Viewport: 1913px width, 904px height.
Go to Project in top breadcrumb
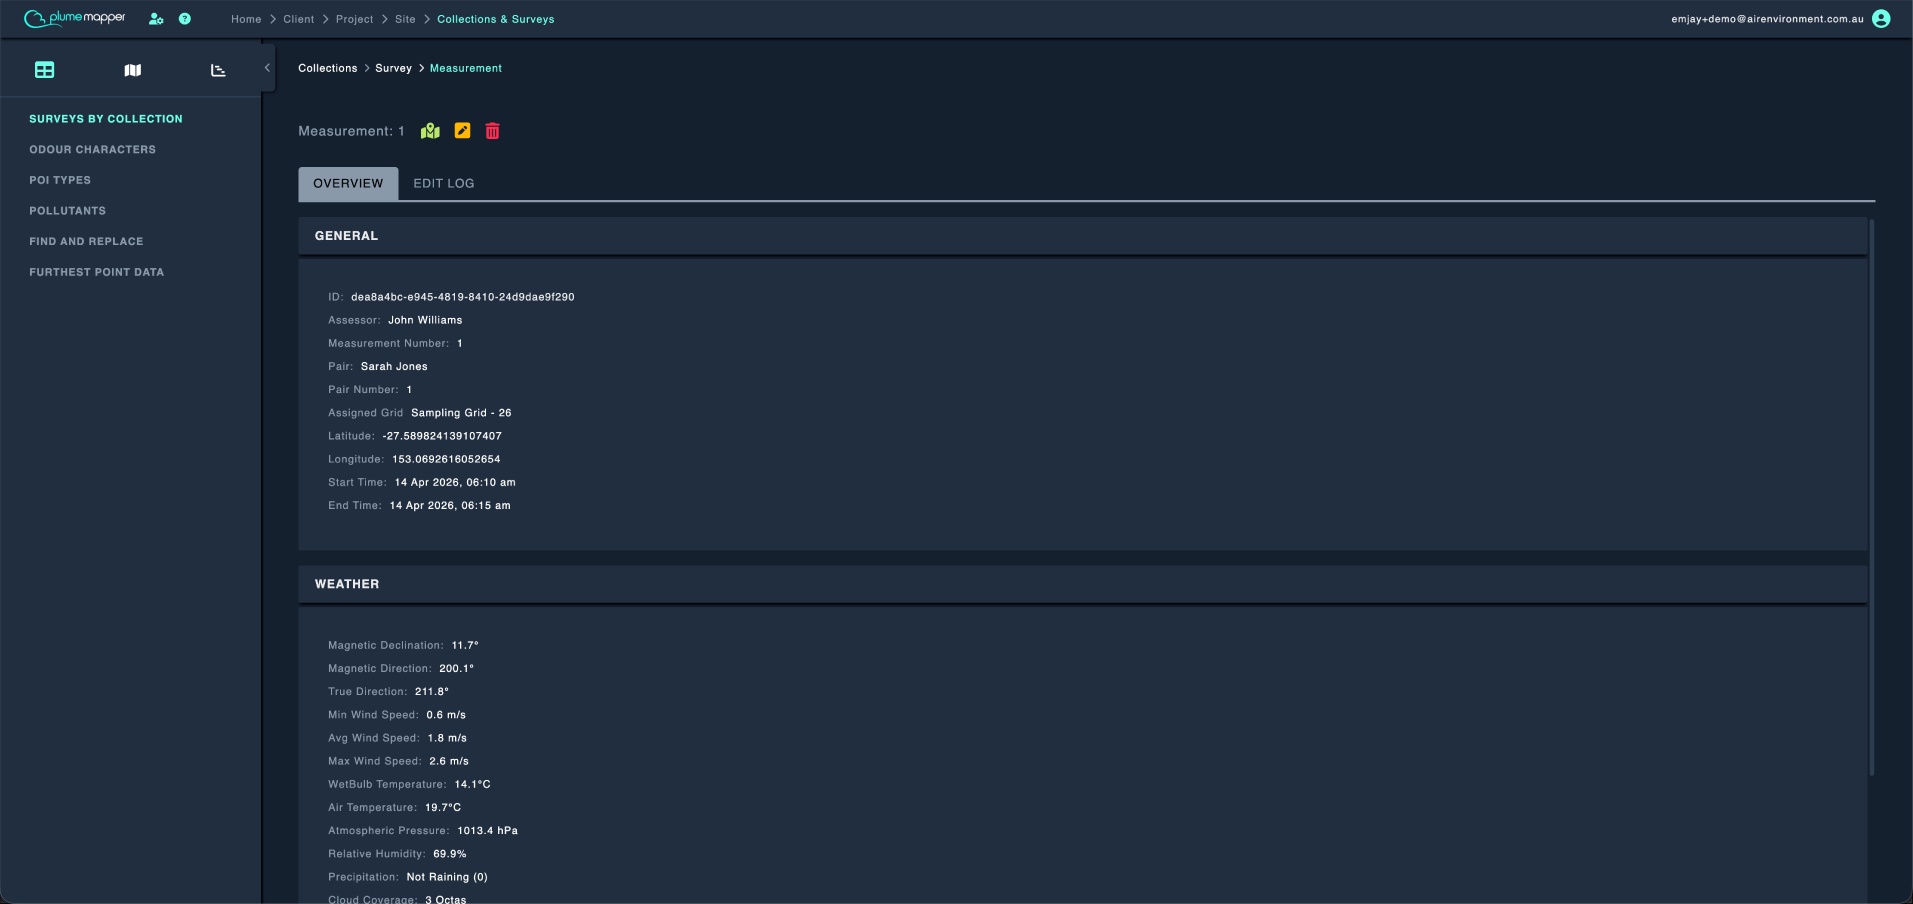click(x=355, y=19)
